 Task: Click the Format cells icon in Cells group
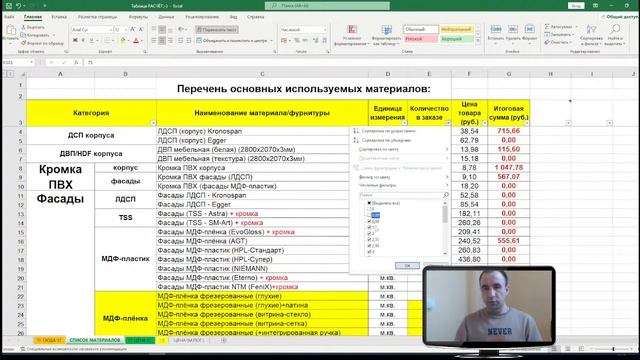(x=529, y=29)
